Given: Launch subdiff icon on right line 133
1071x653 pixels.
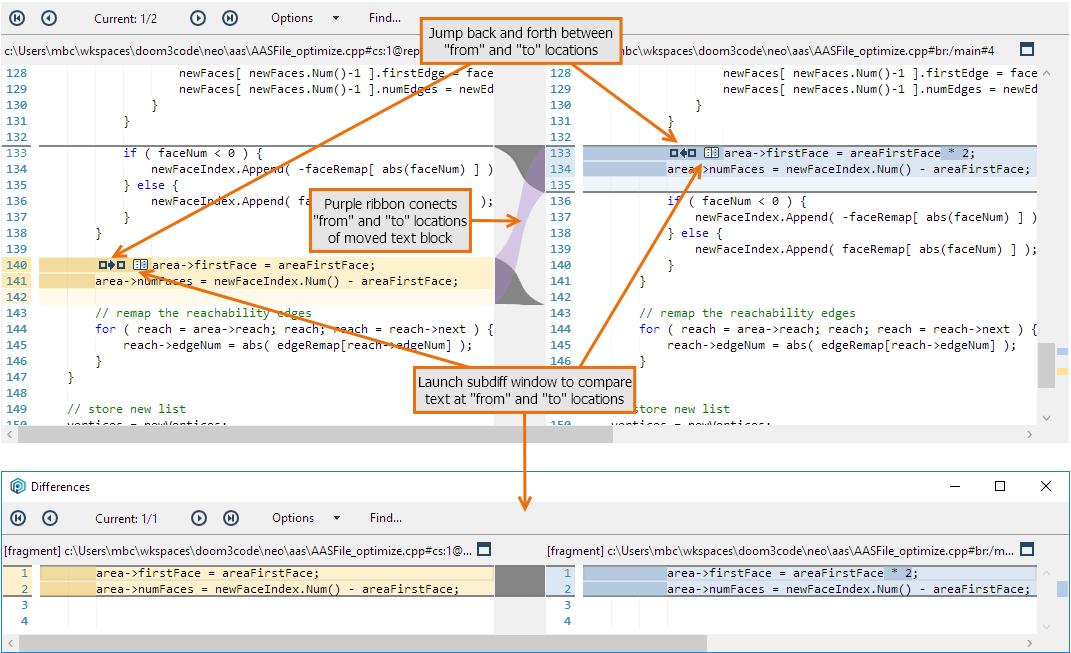Looking at the screenshot, I should (712, 153).
